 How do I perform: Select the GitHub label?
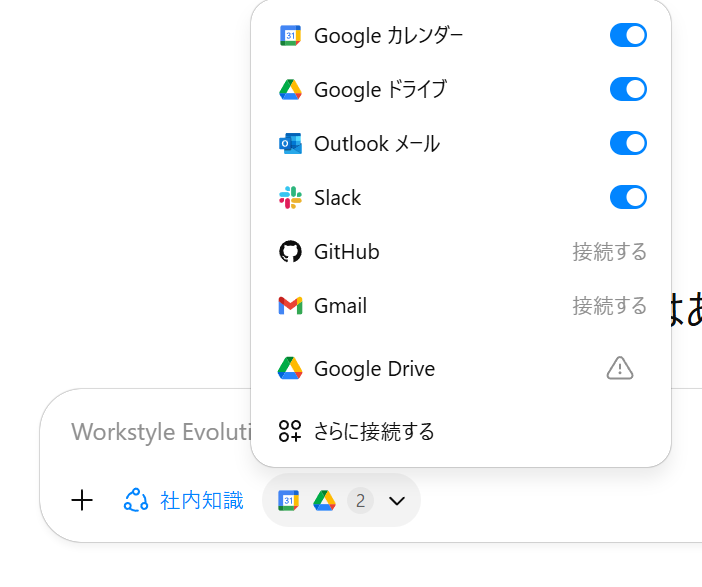pos(347,252)
